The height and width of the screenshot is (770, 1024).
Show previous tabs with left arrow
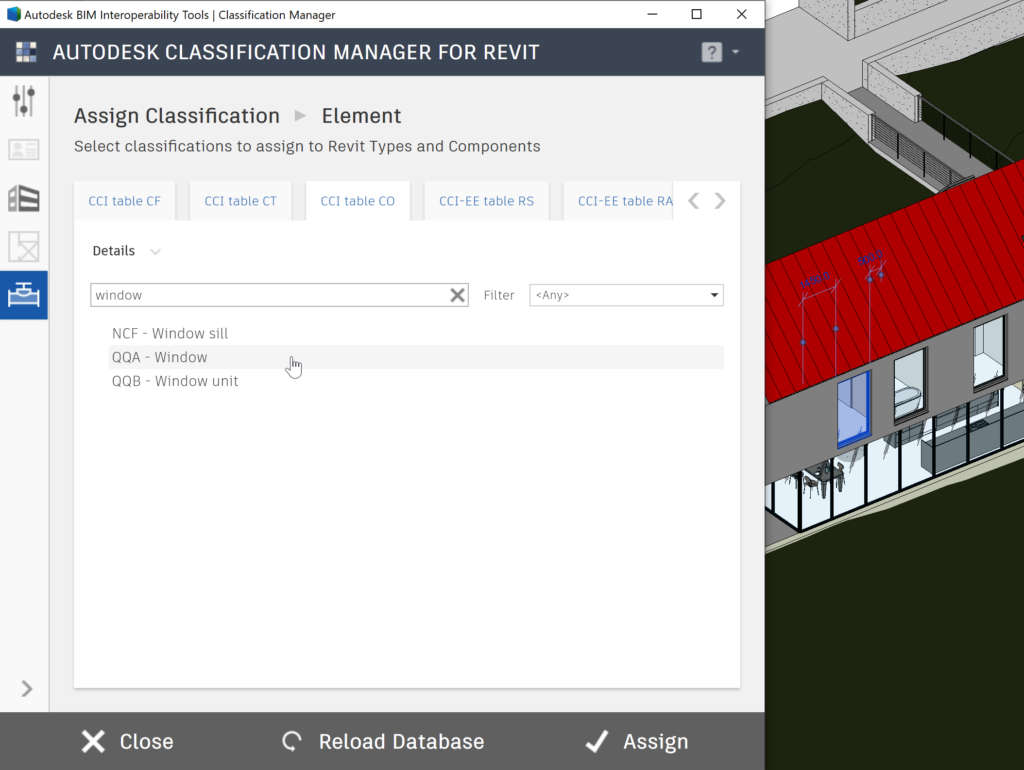pos(694,201)
